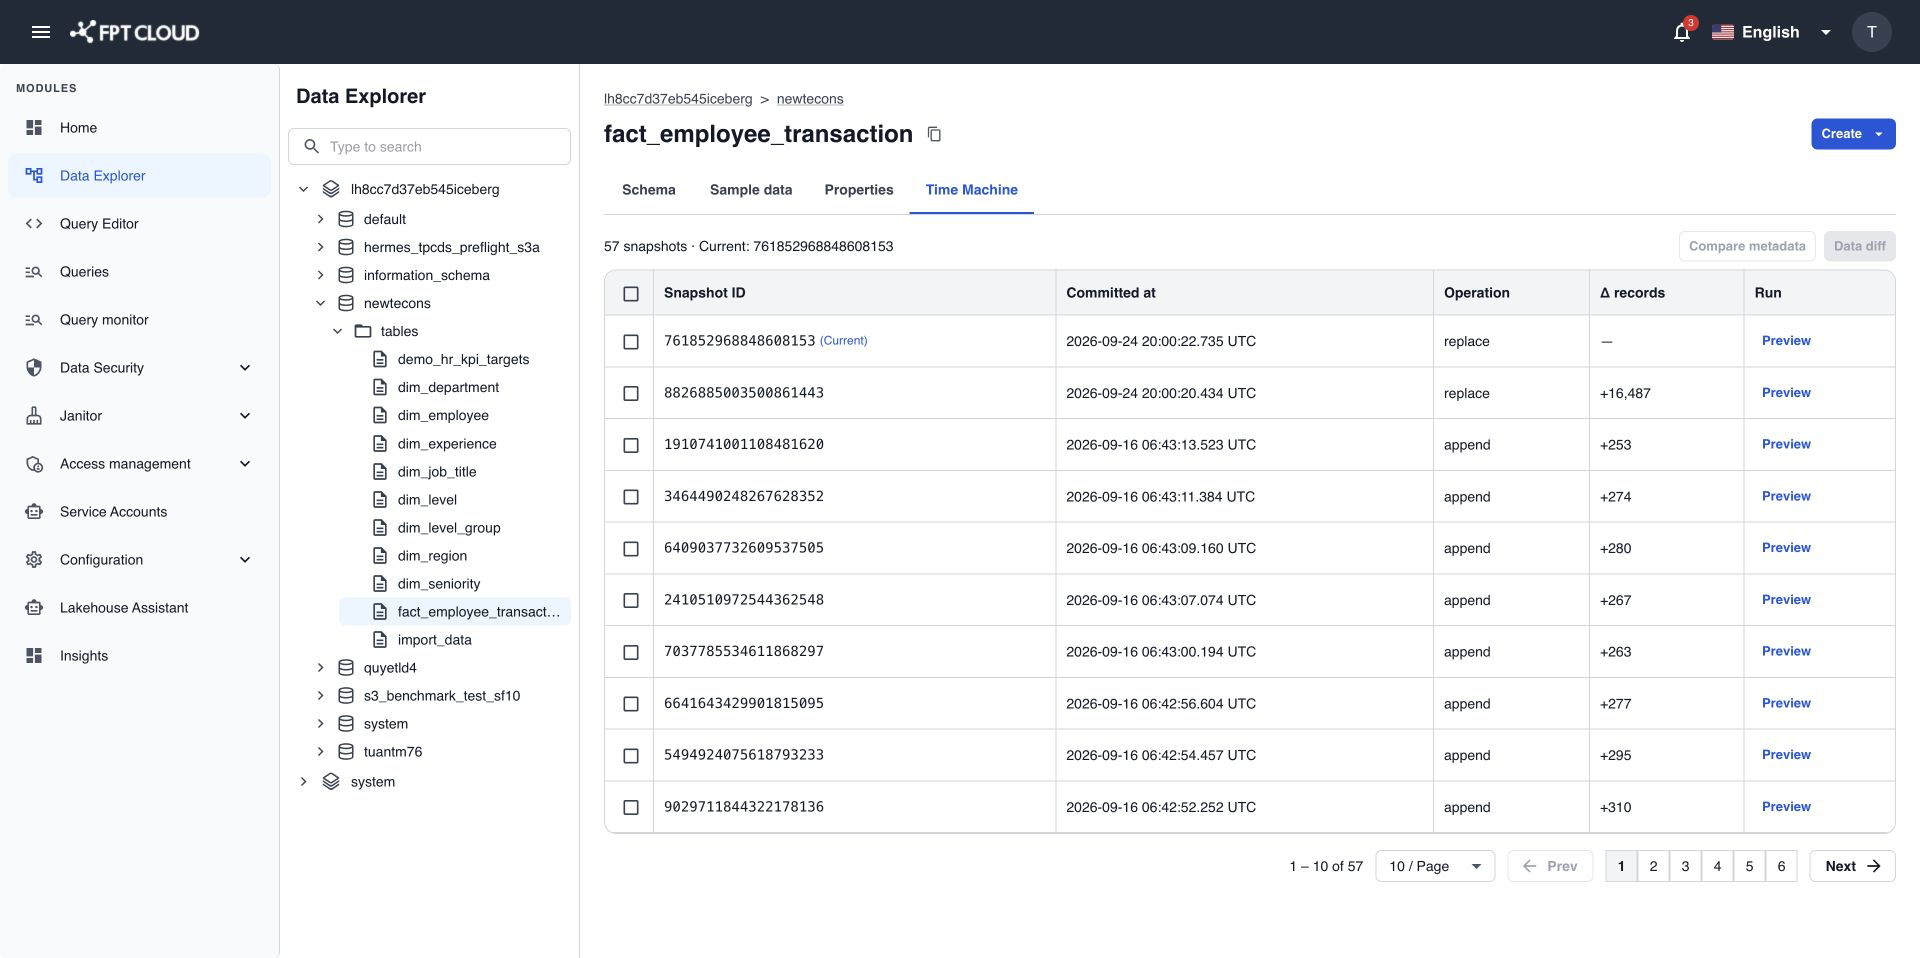The height and width of the screenshot is (958, 1920).
Task: Open newtecons breadcrumb link
Action: [x=810, y=99]
